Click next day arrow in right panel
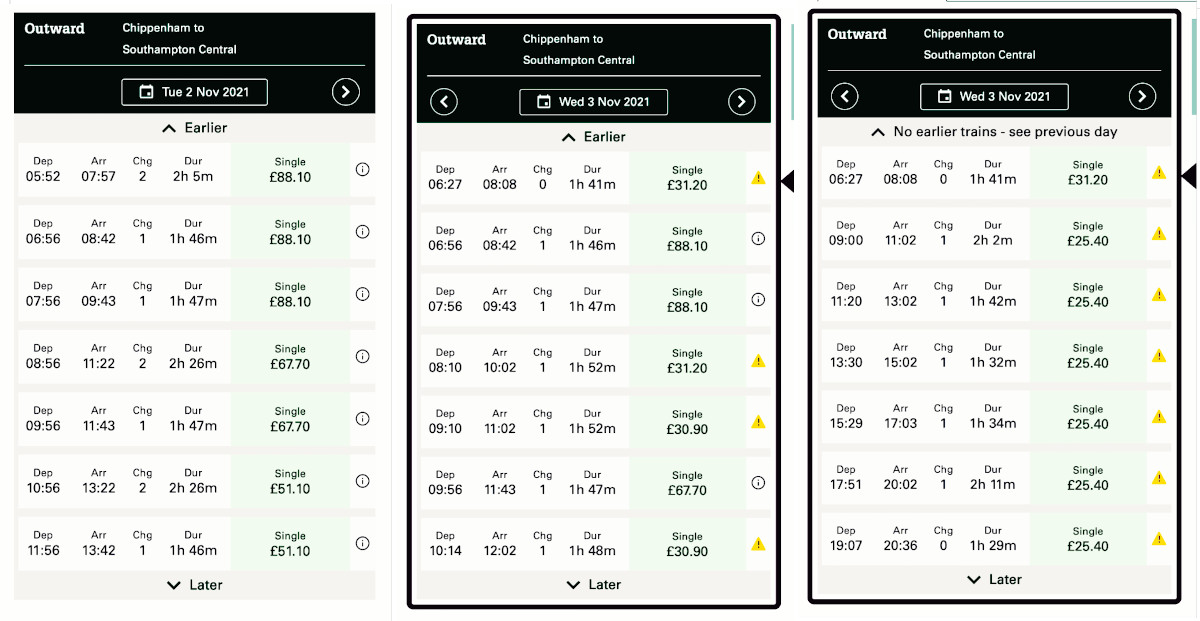 pyautogui.click(x=1142, y=96)
